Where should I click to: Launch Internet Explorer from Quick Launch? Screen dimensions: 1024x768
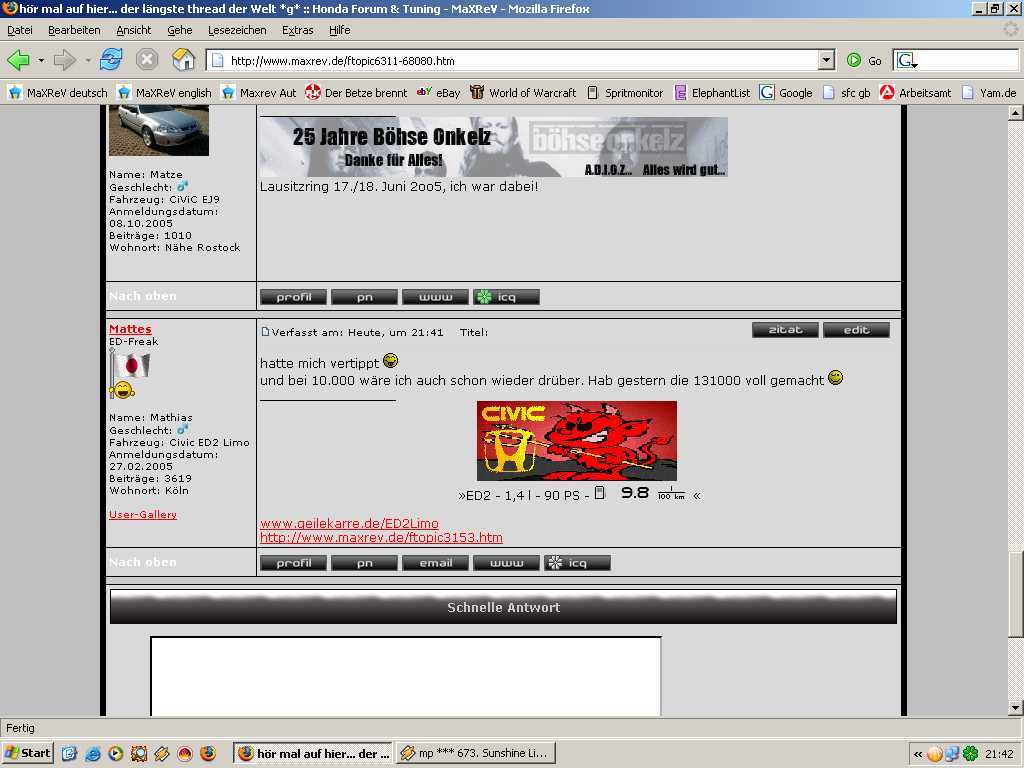(93, 754)
